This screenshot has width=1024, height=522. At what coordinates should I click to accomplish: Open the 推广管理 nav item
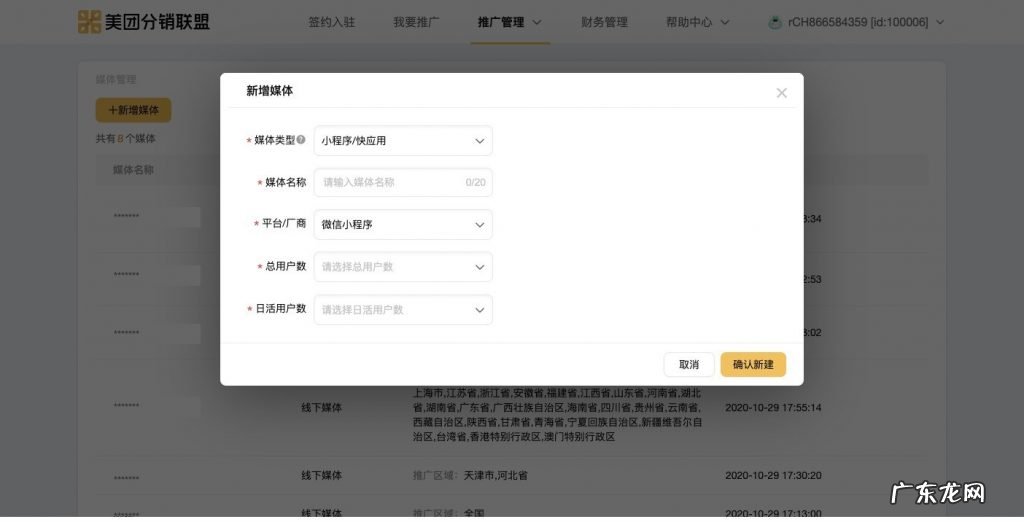(501, 22)
